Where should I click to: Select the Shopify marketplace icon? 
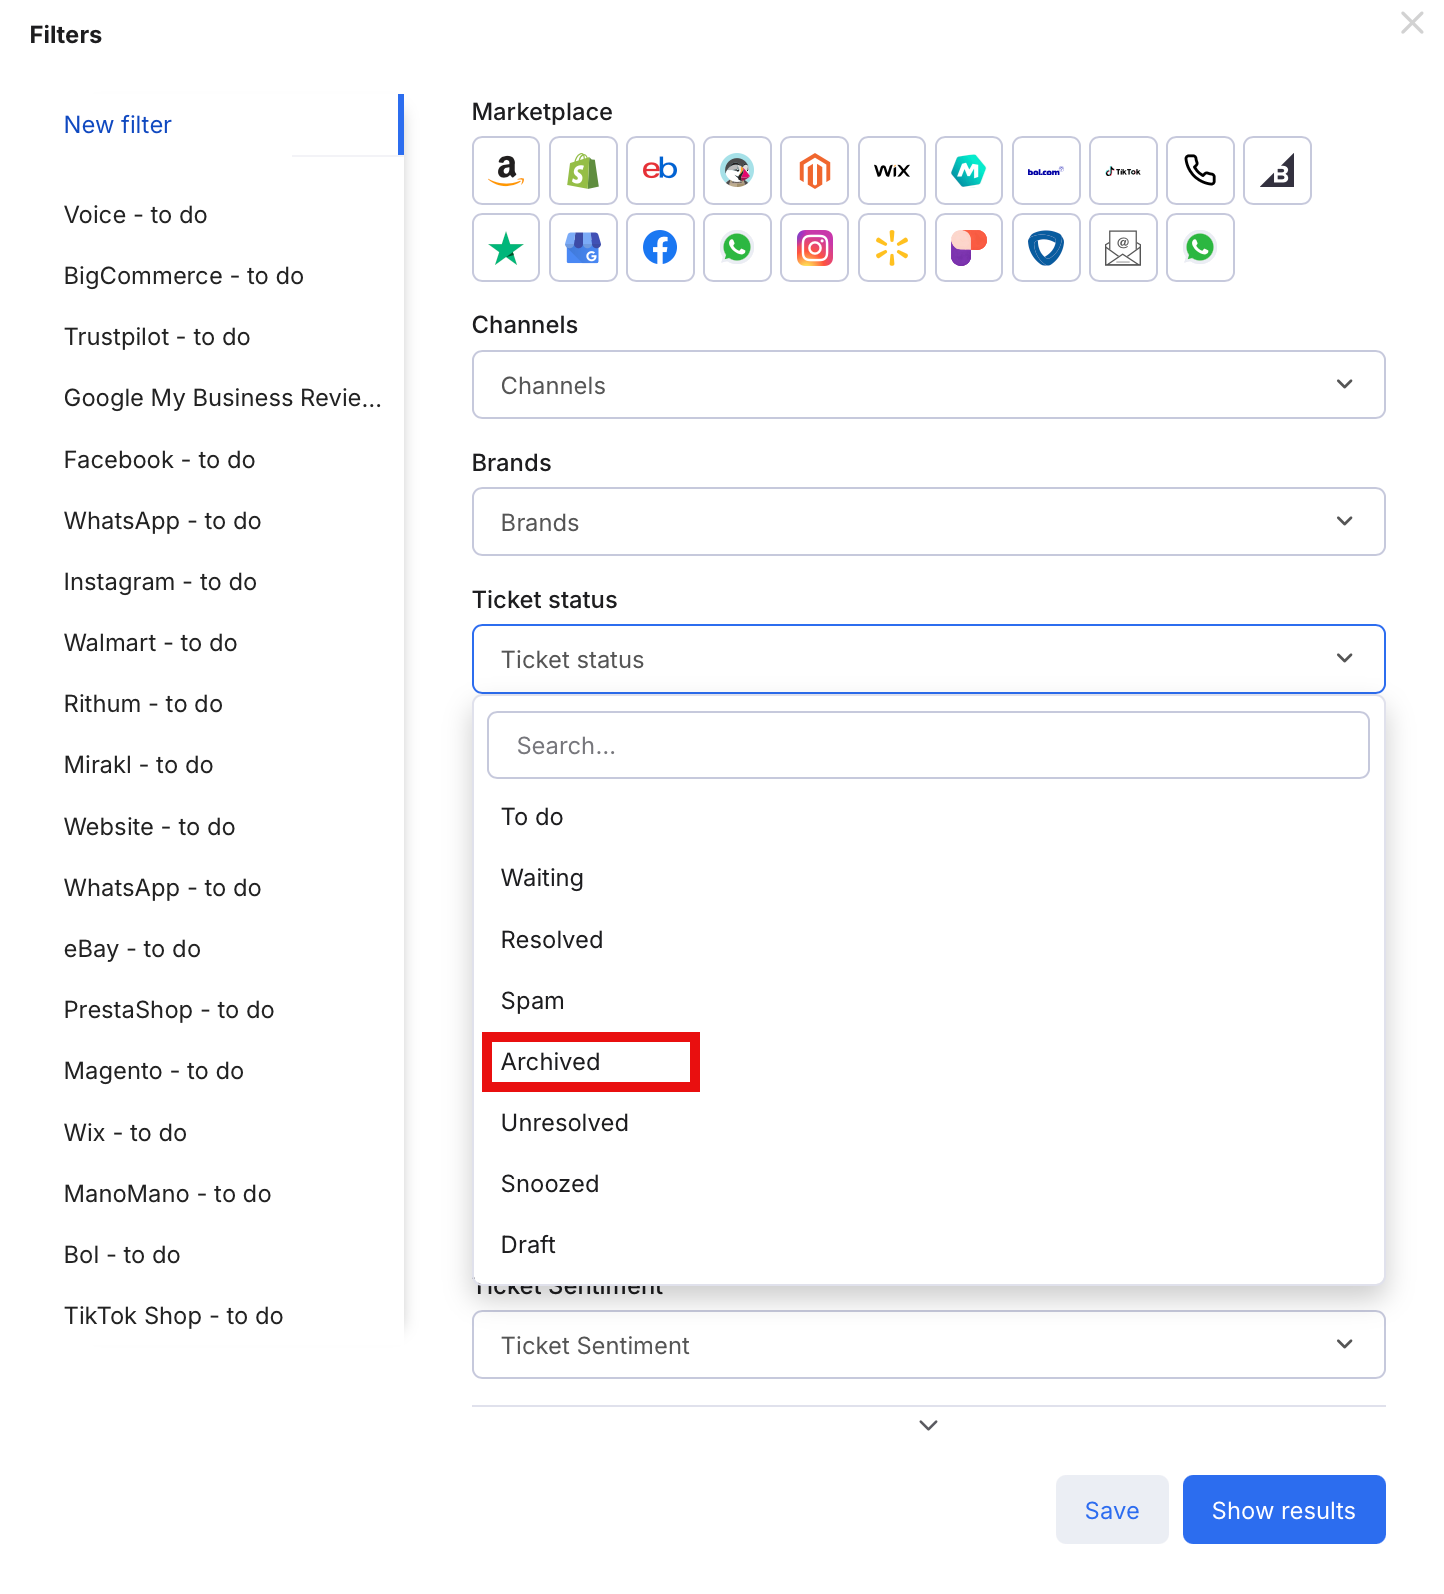tap(583, 171)
